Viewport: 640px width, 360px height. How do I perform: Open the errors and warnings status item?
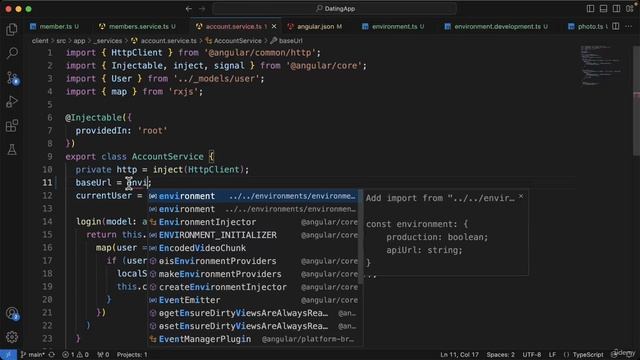pyautogui.click(x=75, y=355)
